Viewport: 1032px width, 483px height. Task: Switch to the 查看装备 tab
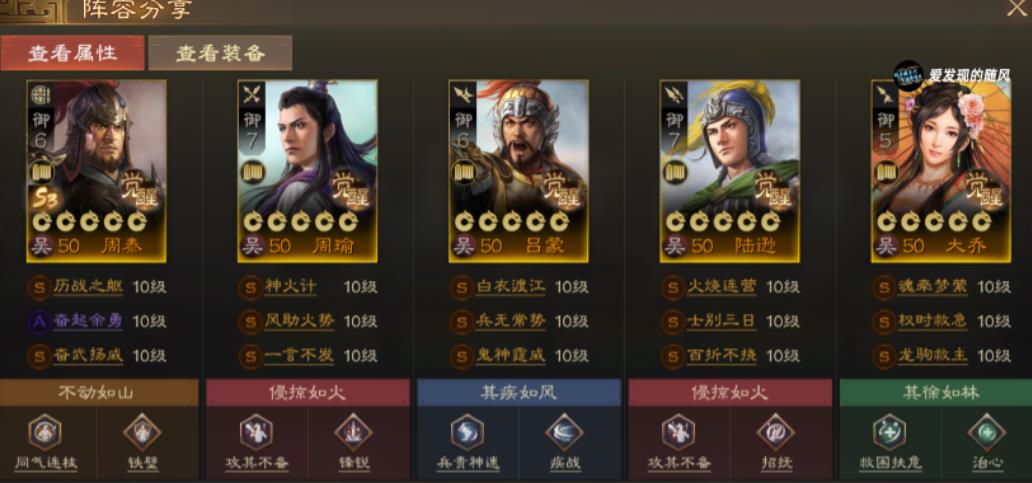click(x=220, y=53)
